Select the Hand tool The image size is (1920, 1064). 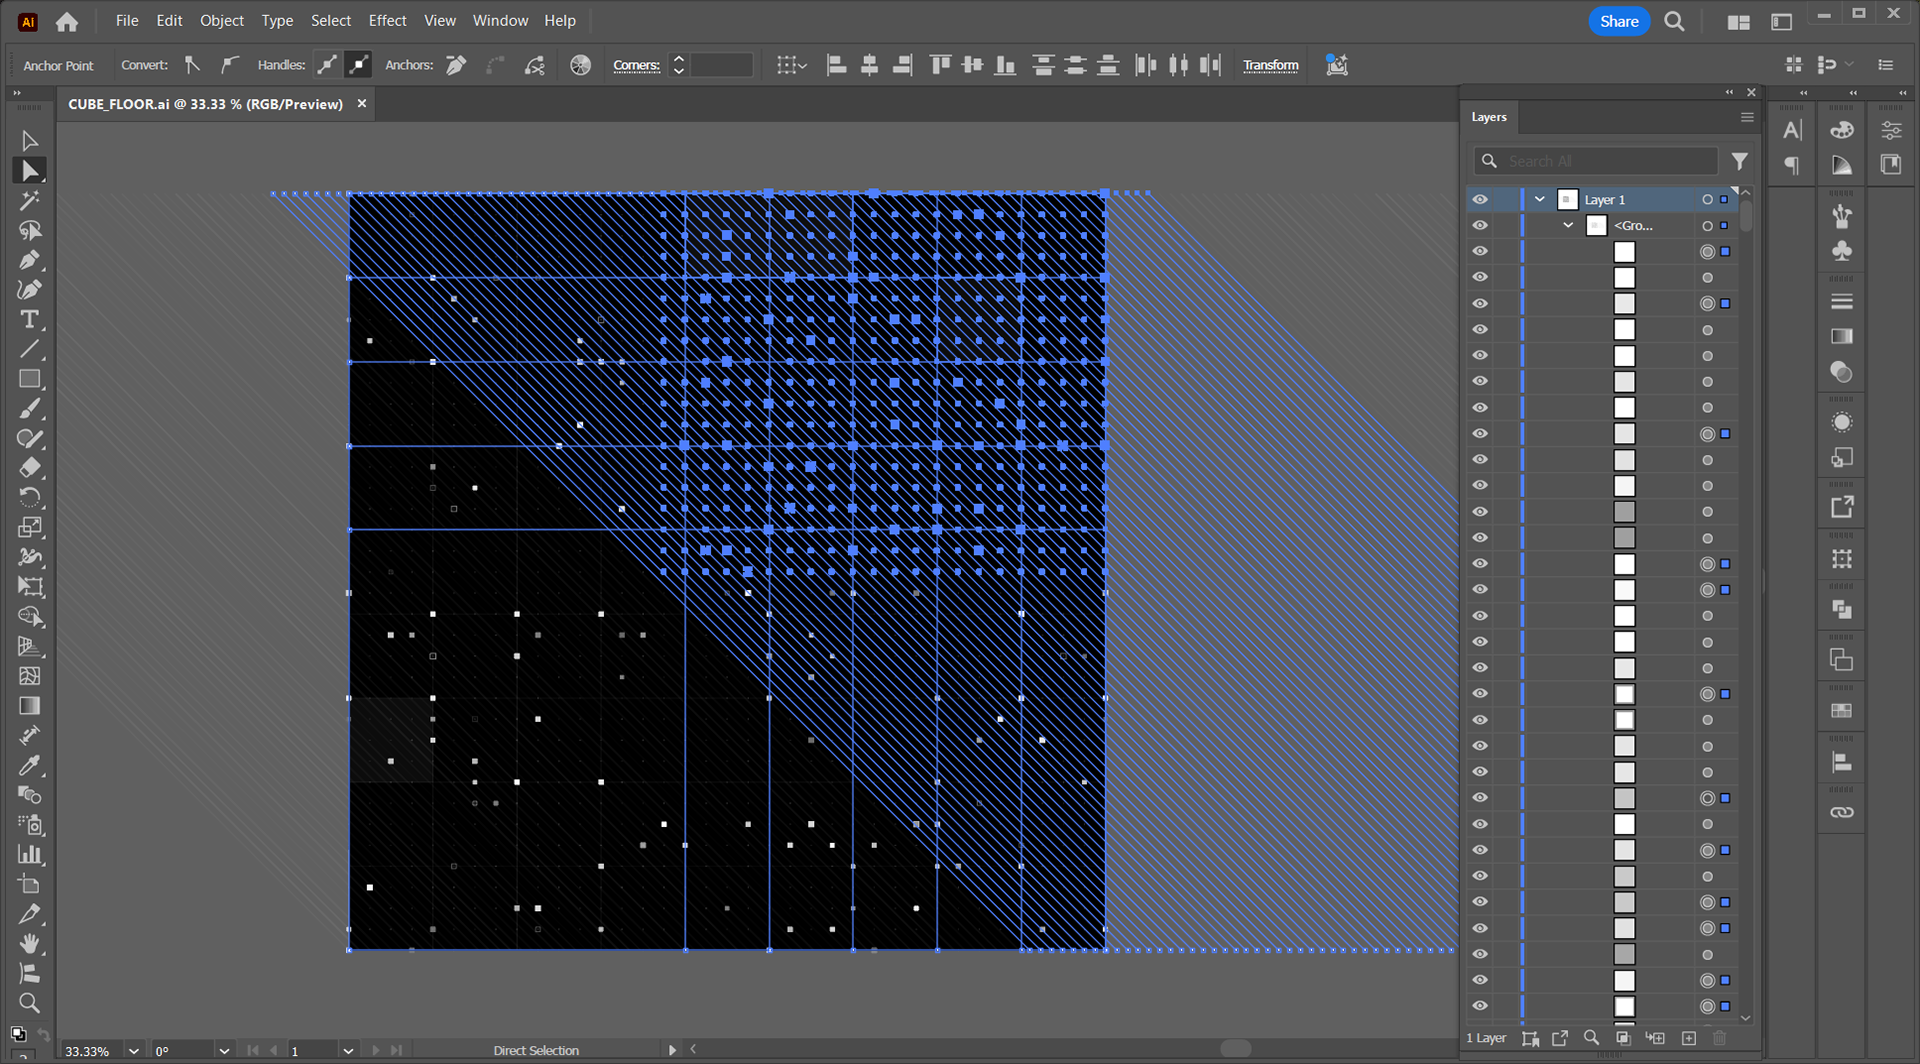[29, 943]
